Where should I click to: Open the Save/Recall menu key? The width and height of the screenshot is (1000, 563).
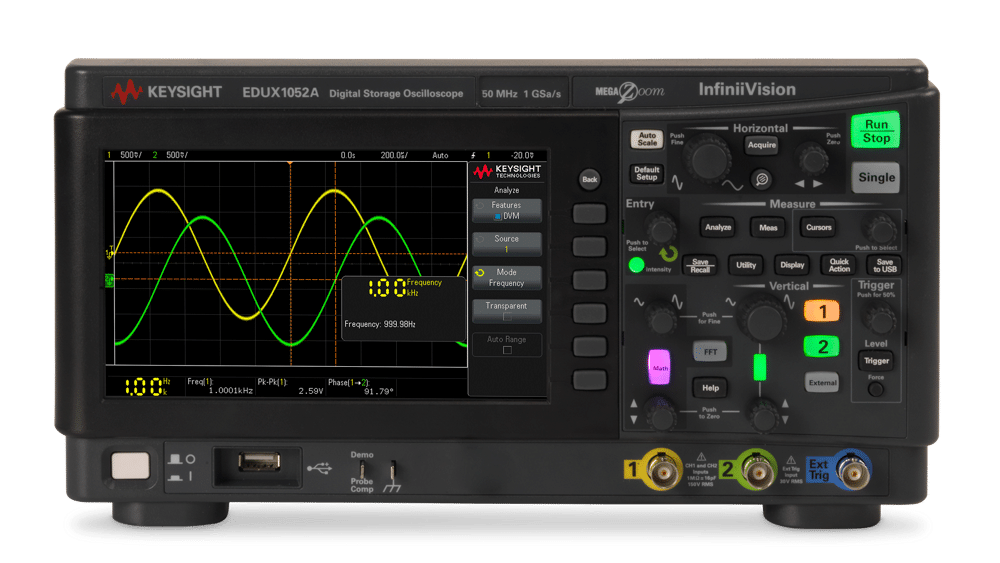click(x=700, y=266)
